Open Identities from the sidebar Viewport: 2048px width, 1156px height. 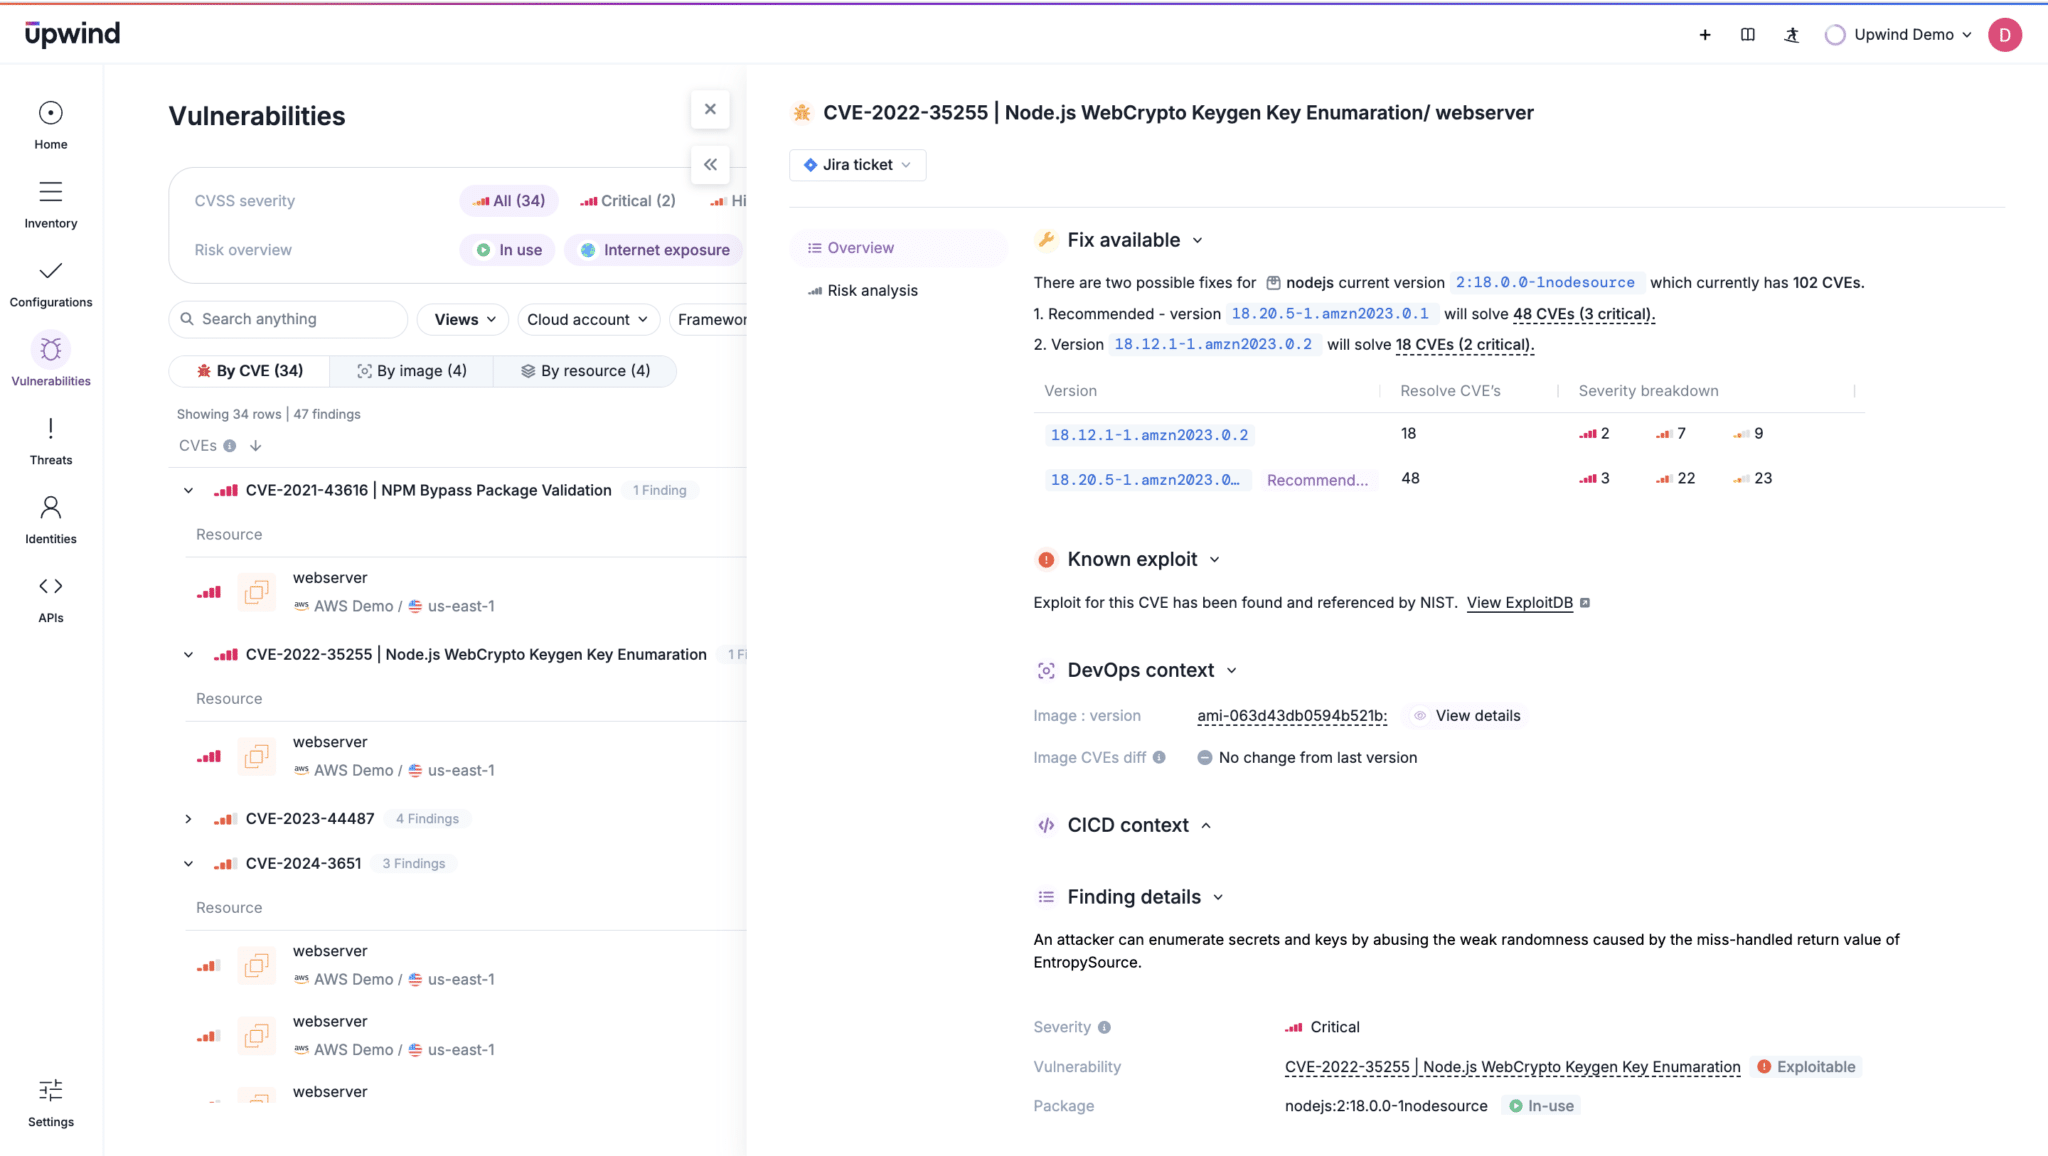coord(50,508)
